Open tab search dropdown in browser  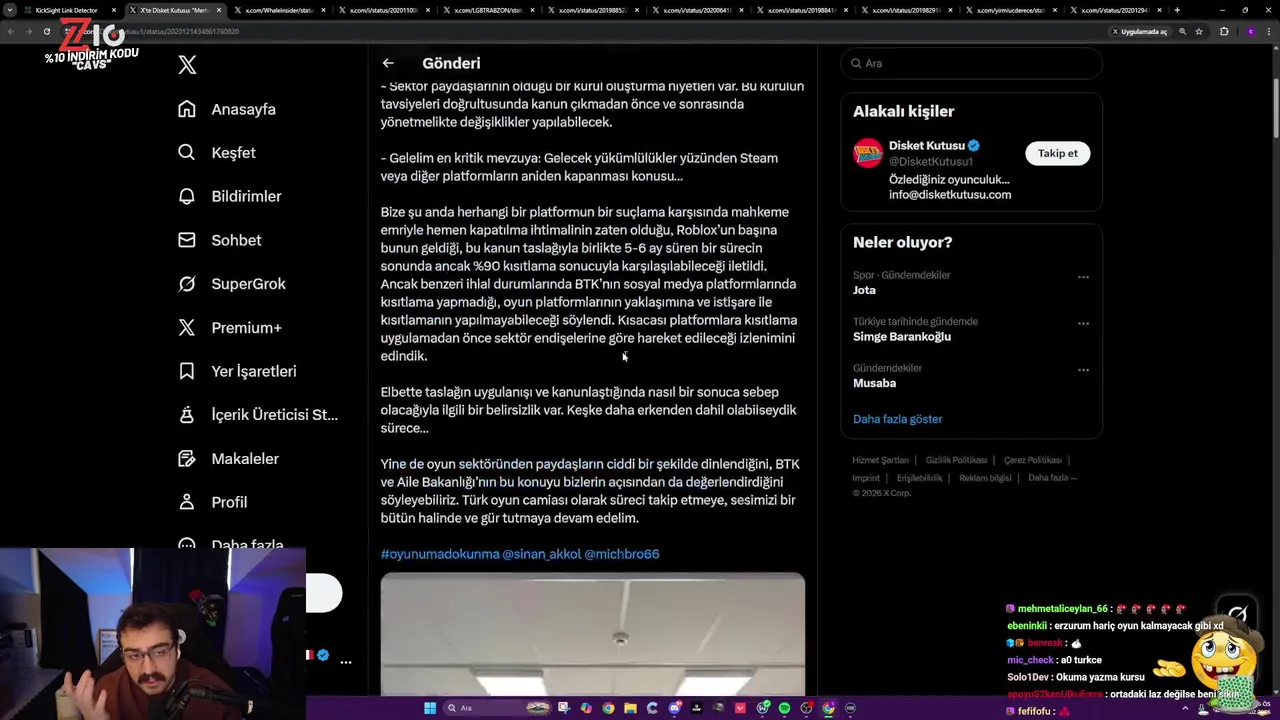pyautogui.click(x=11, y=10)
